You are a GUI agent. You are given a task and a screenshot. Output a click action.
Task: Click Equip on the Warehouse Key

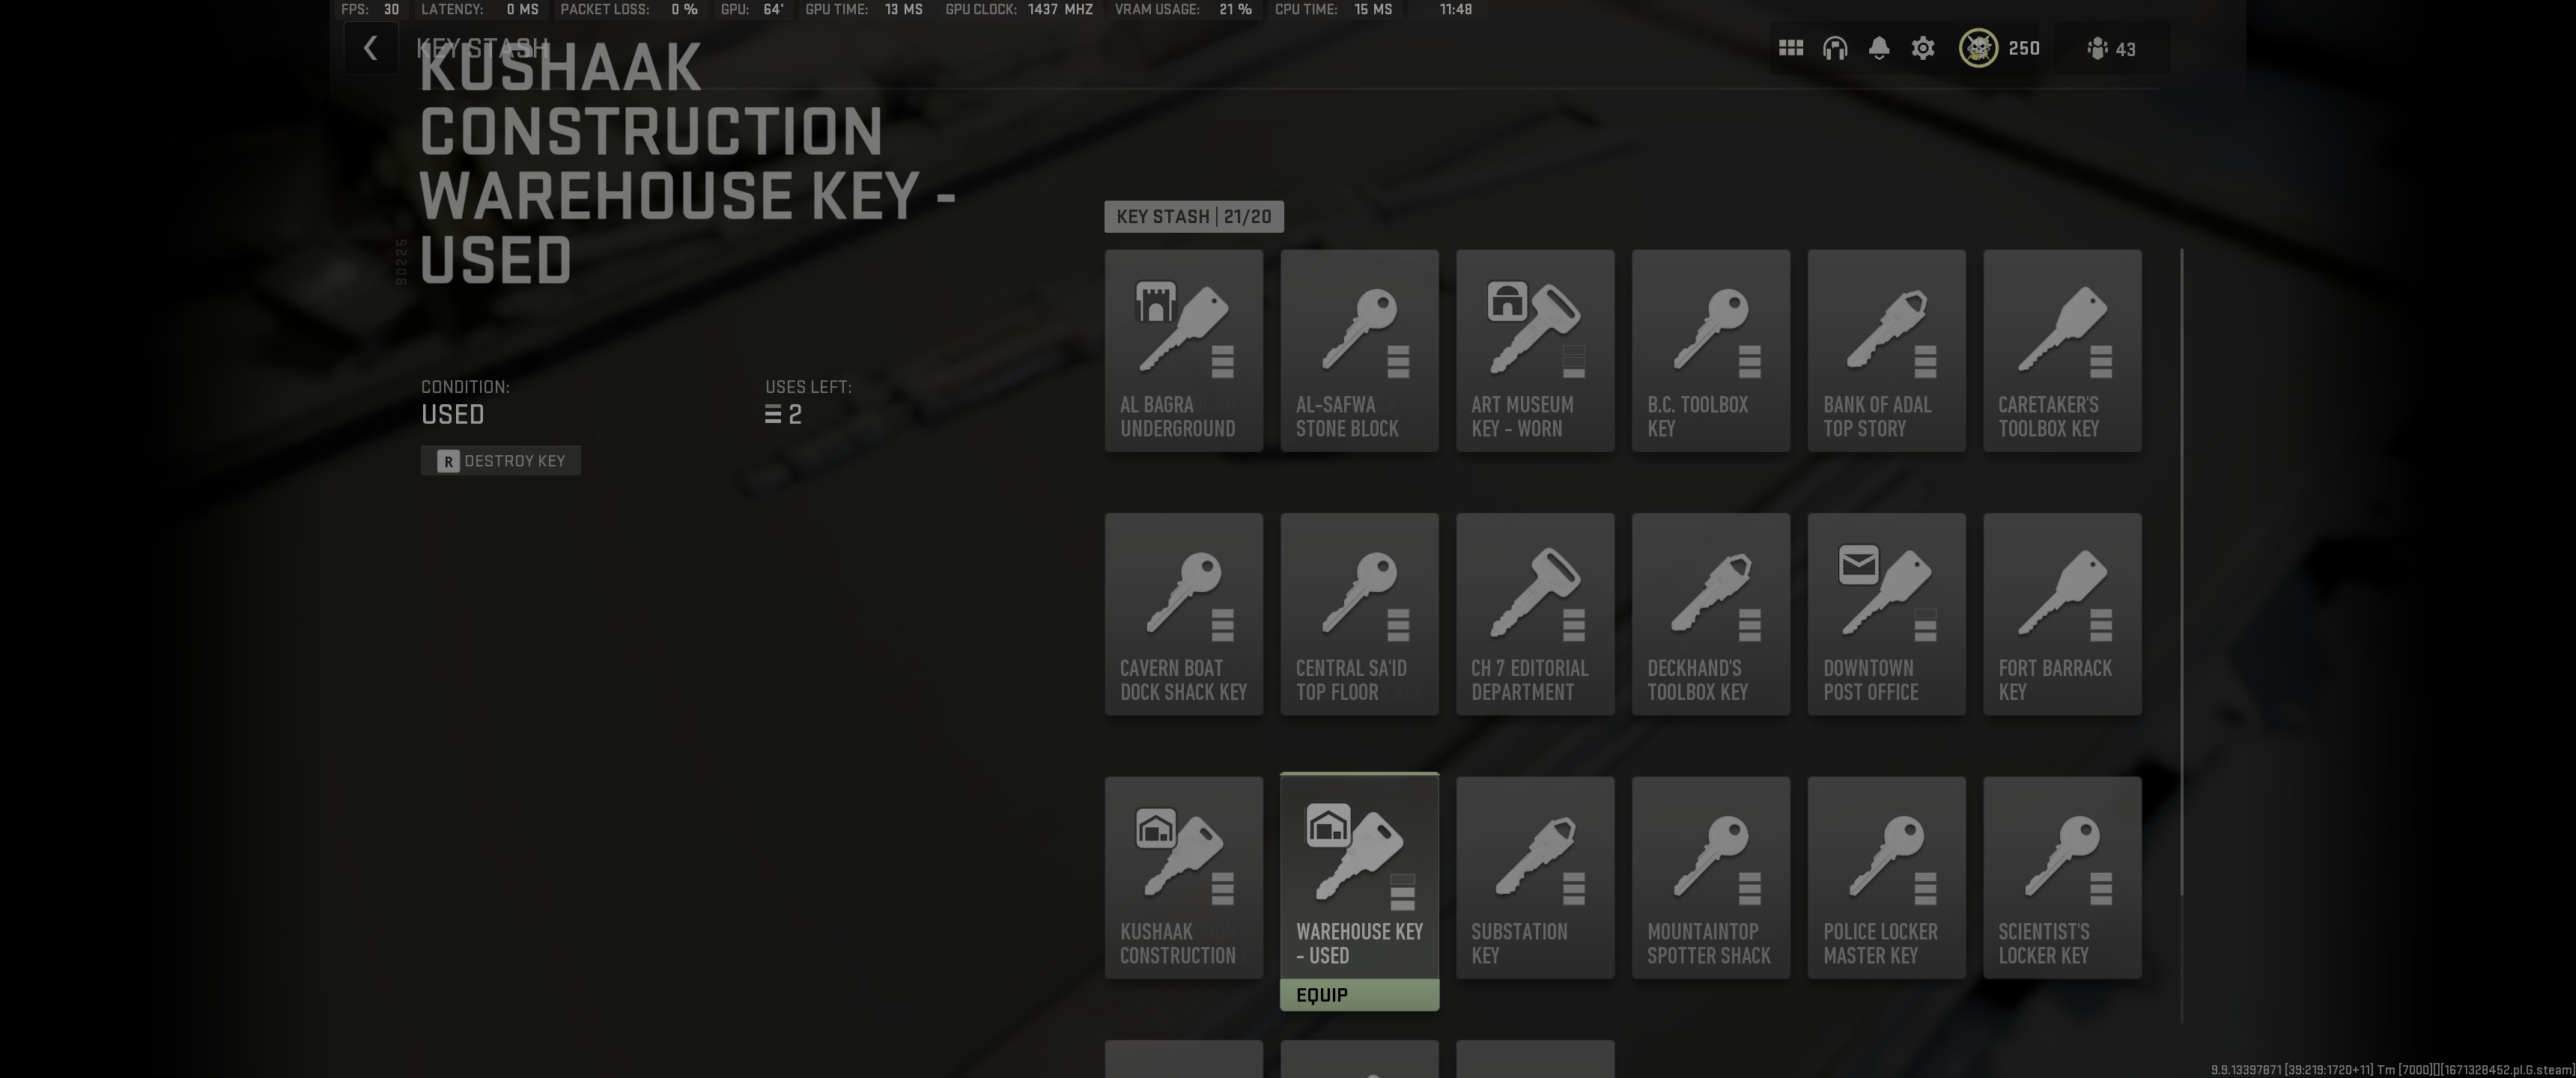pos(1360,995)
